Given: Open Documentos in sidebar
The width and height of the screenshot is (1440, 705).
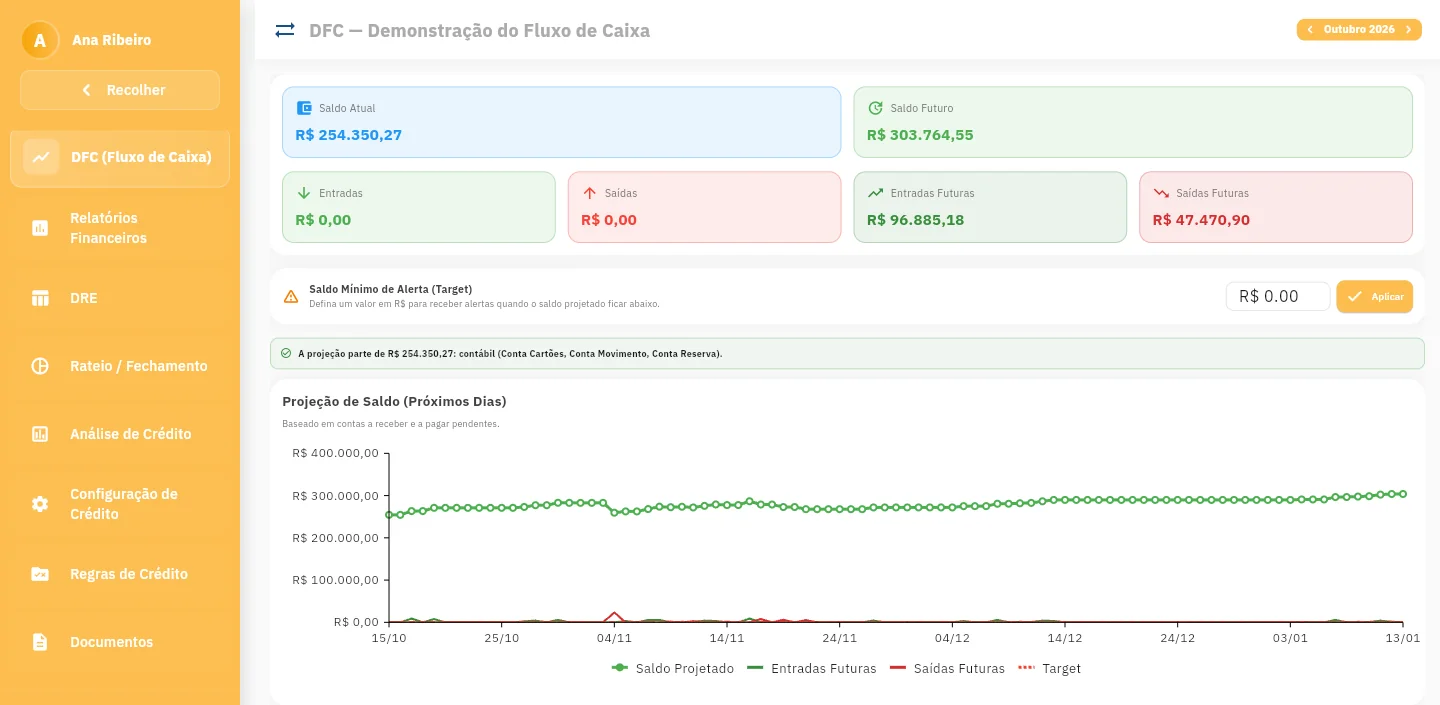Looking at the screenshot, I should point(120,642).
